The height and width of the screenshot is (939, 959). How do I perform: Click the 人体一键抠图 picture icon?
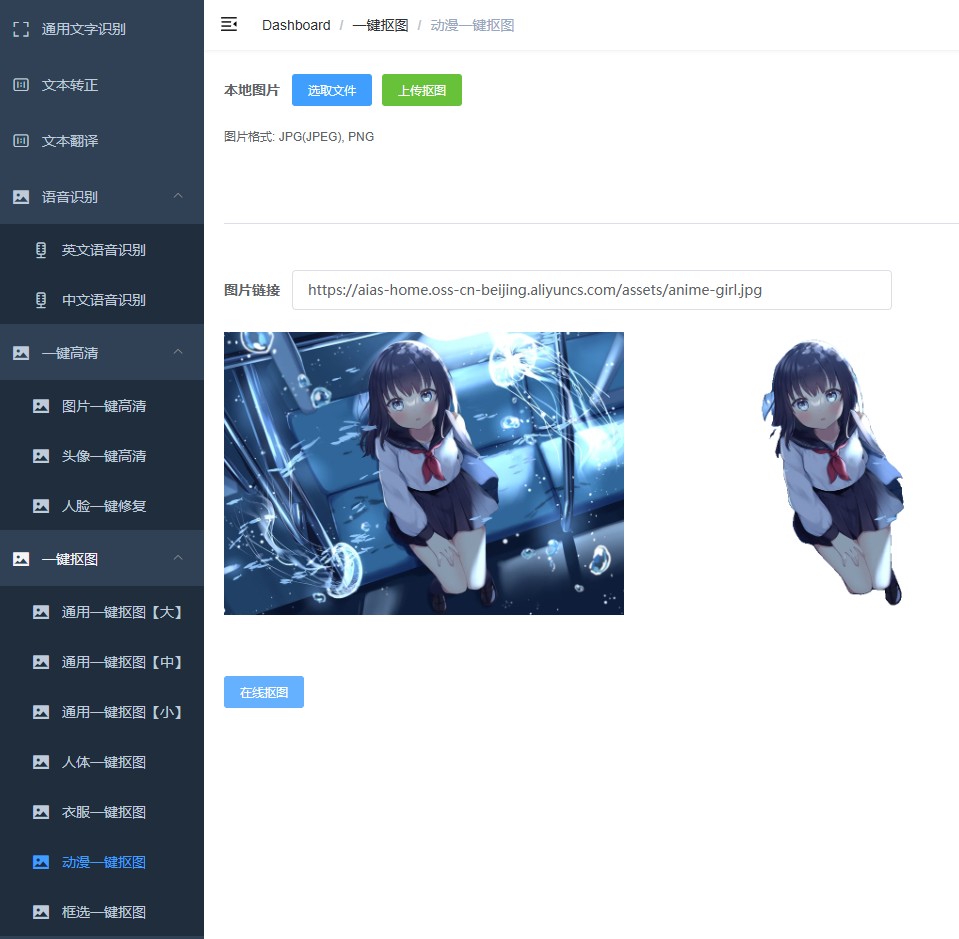[41, 762]
